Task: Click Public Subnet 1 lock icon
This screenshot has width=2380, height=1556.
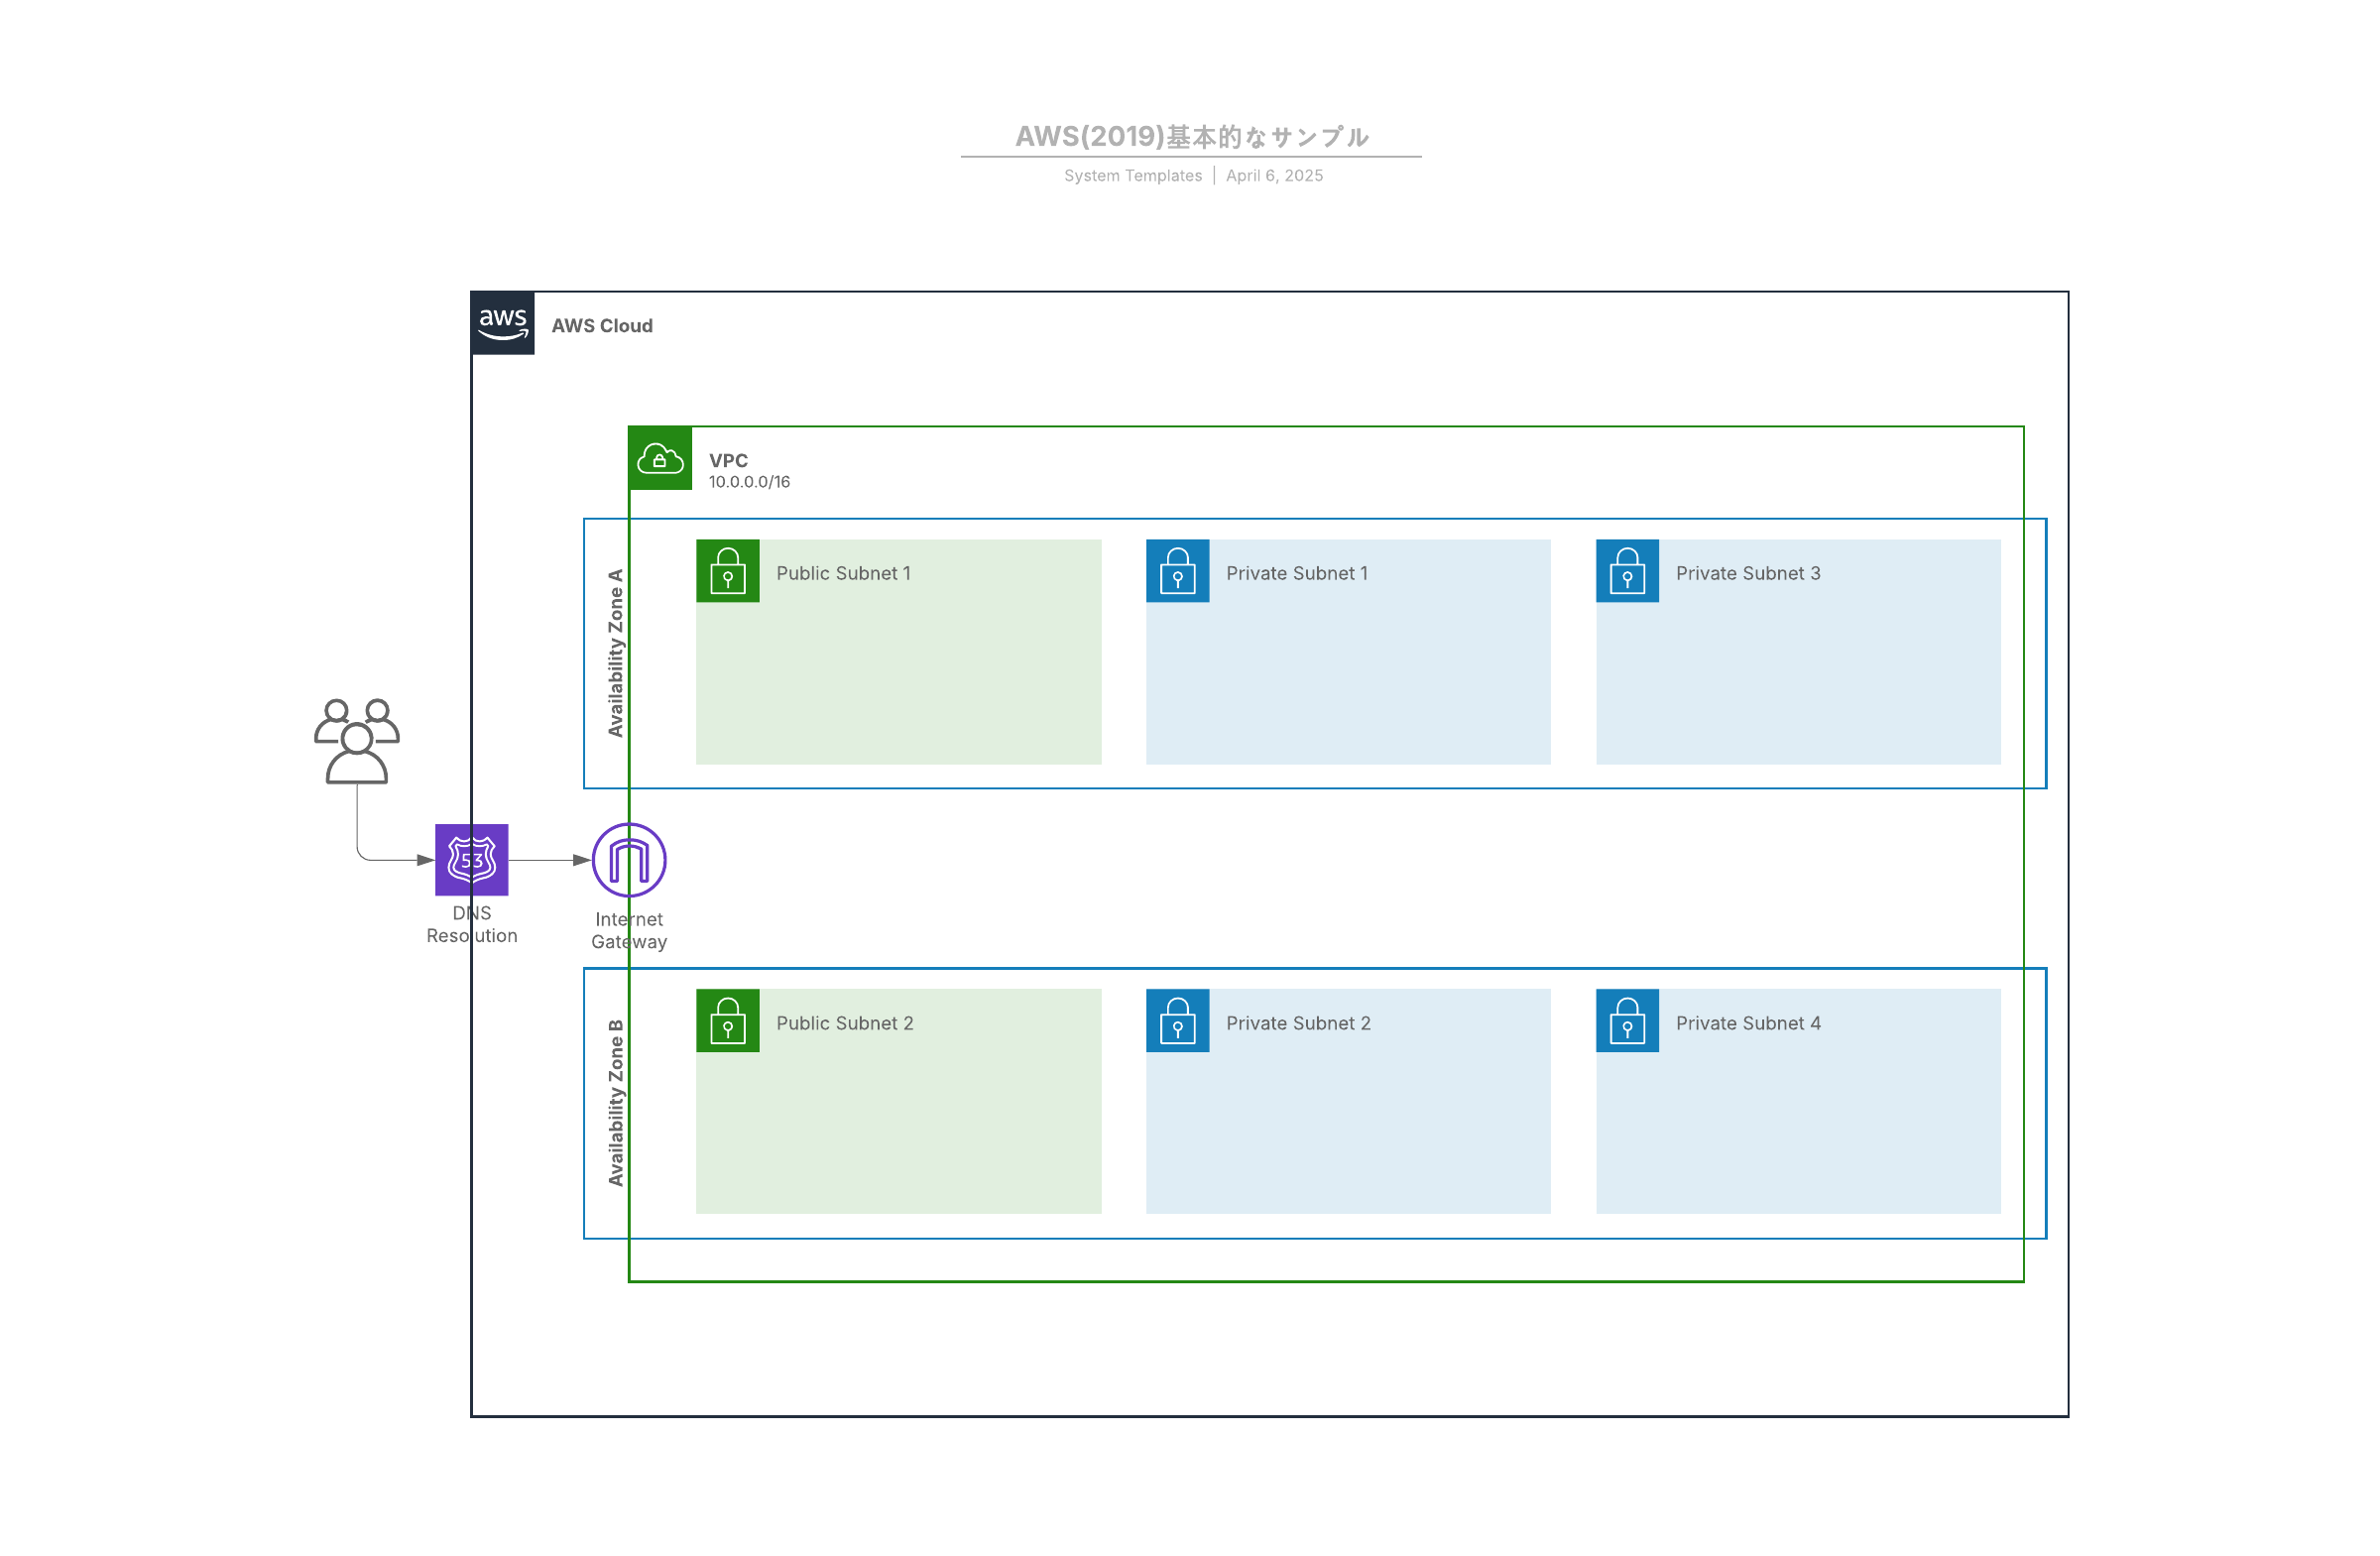Action: [x=728, y=570]
